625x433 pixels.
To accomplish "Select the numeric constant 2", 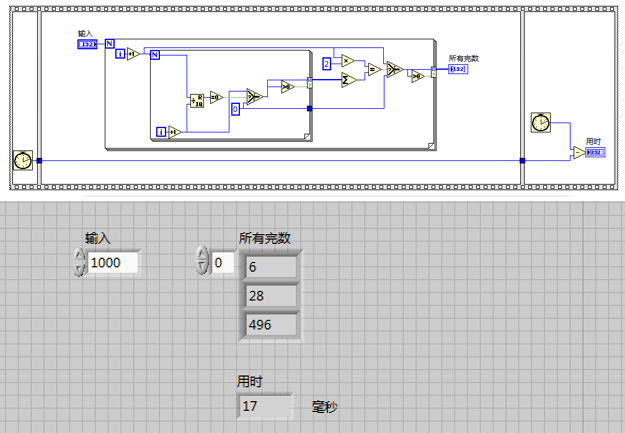I will point(326,64).
